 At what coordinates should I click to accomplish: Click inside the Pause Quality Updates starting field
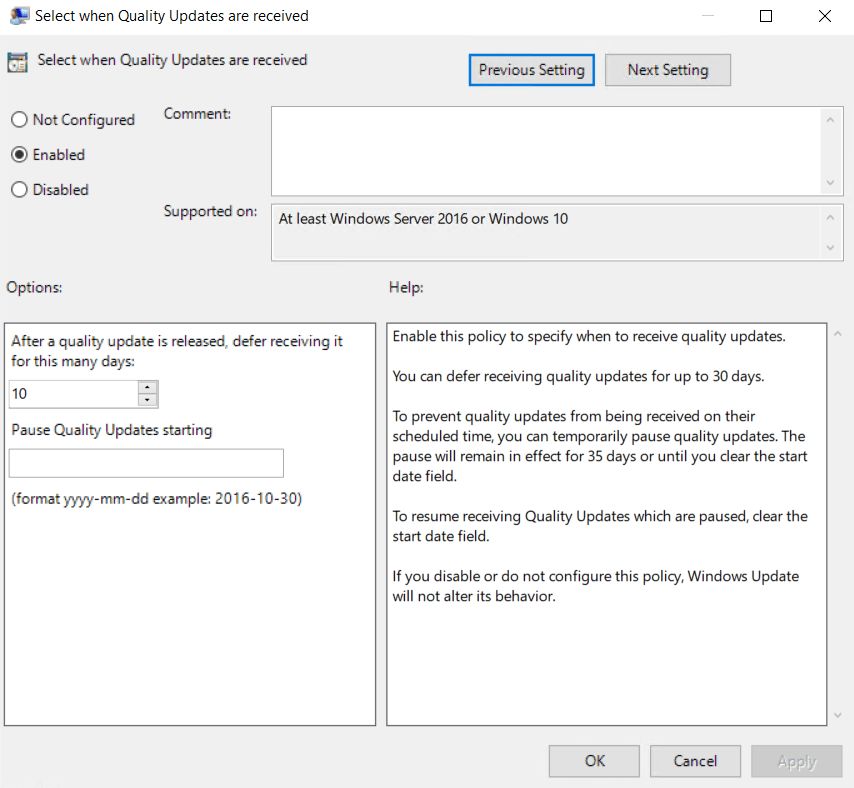[145, 463]
